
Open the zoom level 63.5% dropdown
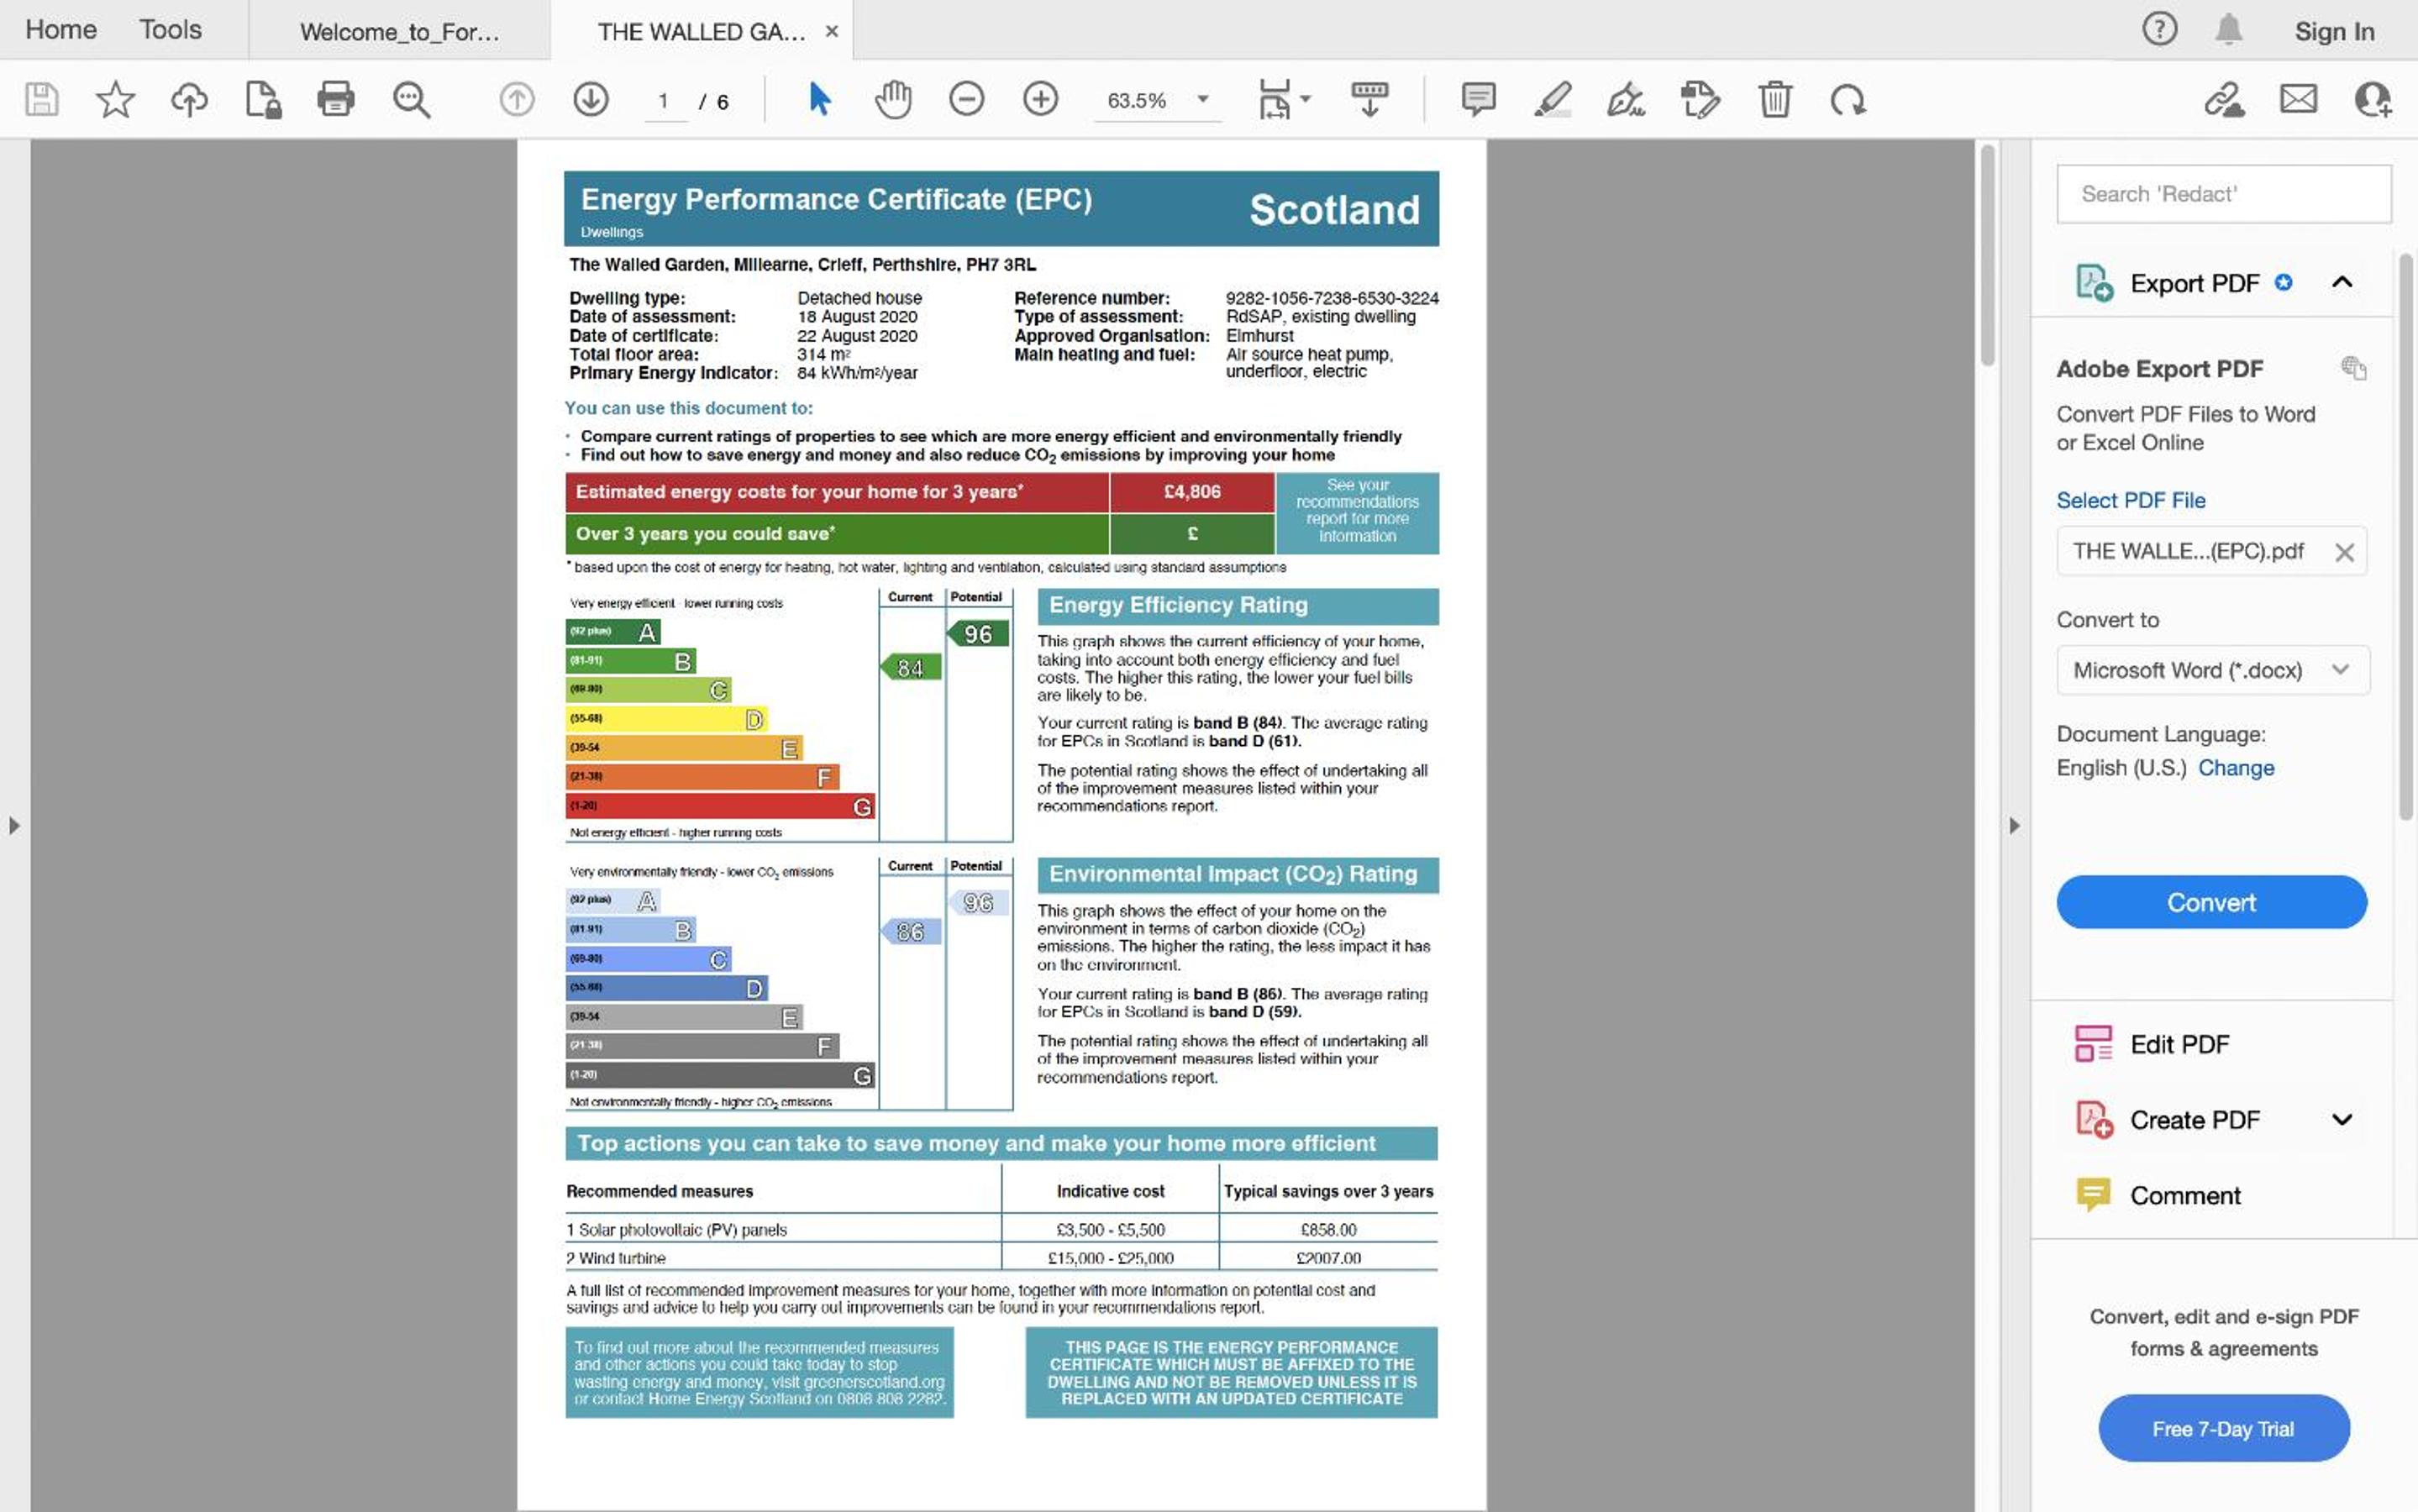1159,100
